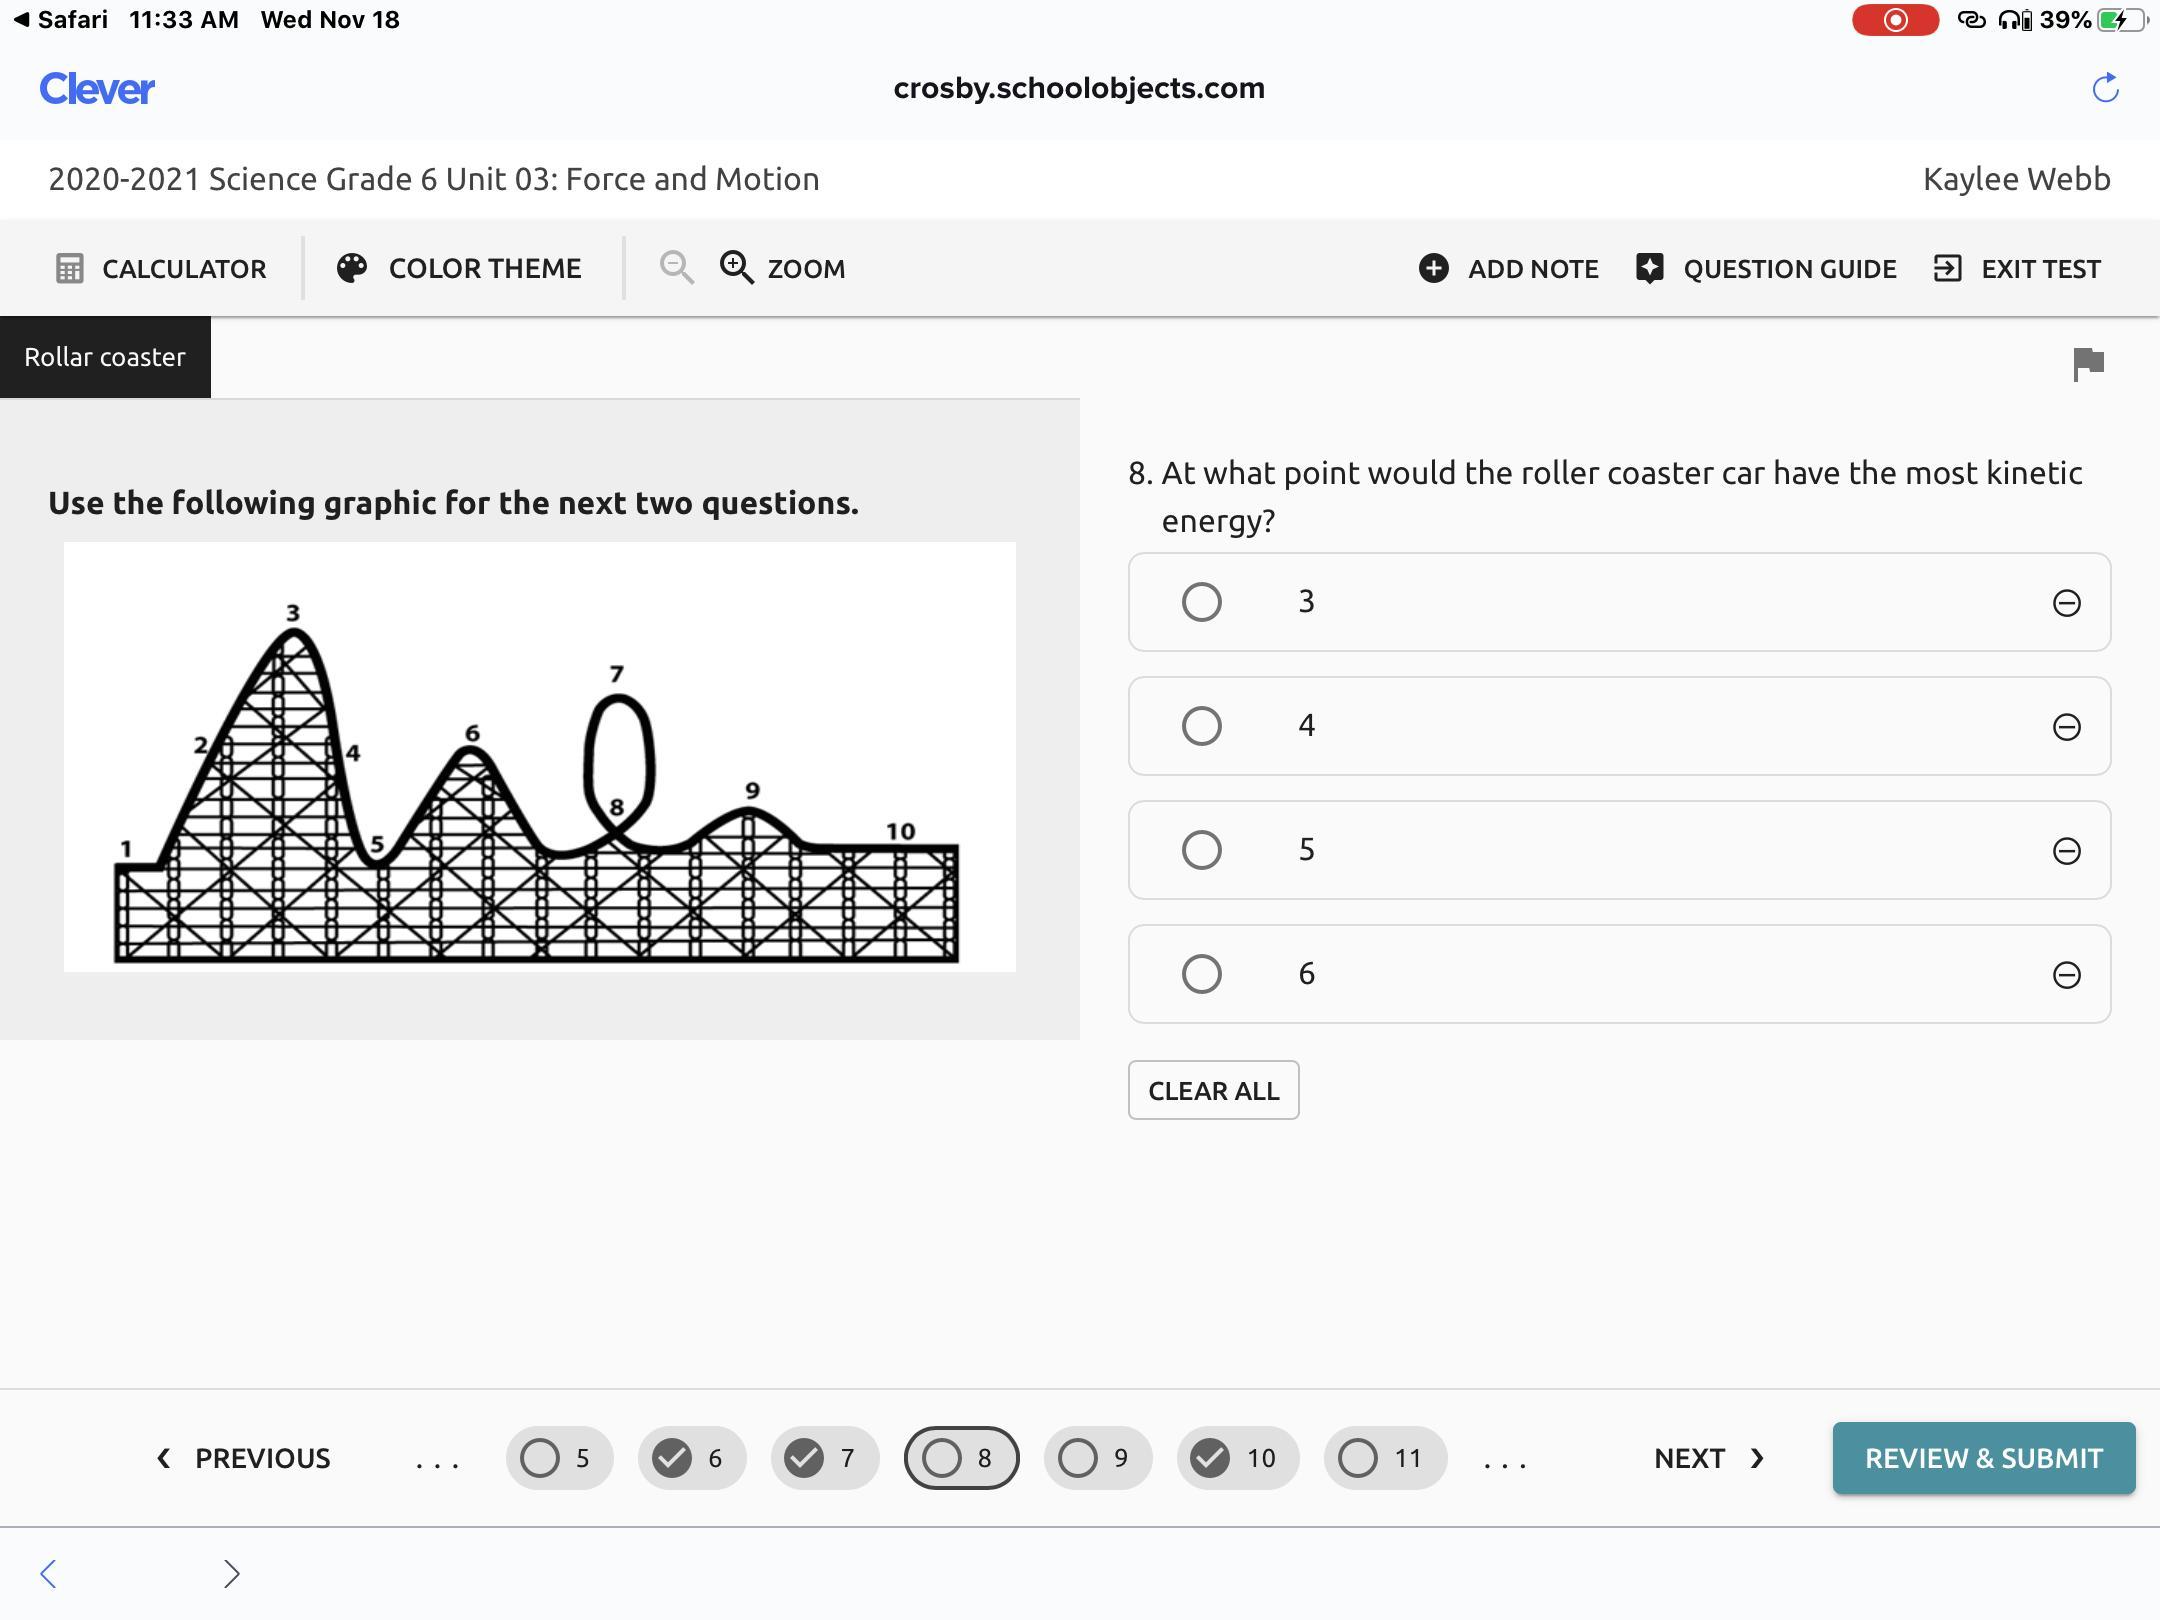Go to previous question chevron
Screen dimensions: 2160x1620
[164, 1458]
